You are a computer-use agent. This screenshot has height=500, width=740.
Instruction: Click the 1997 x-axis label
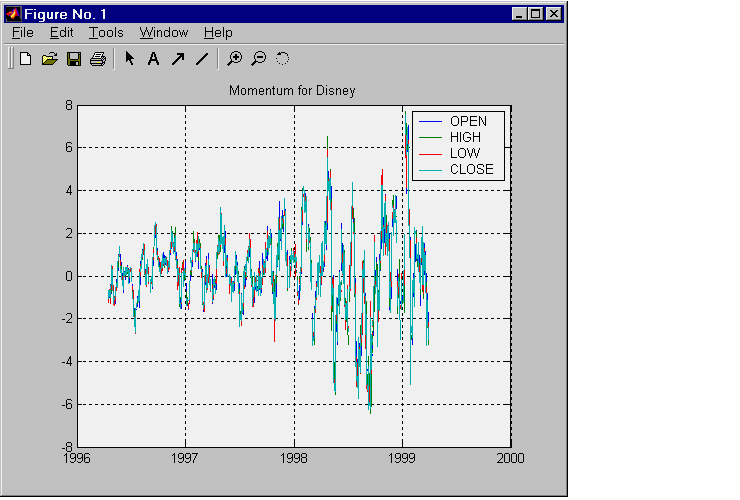coord(185,458)
